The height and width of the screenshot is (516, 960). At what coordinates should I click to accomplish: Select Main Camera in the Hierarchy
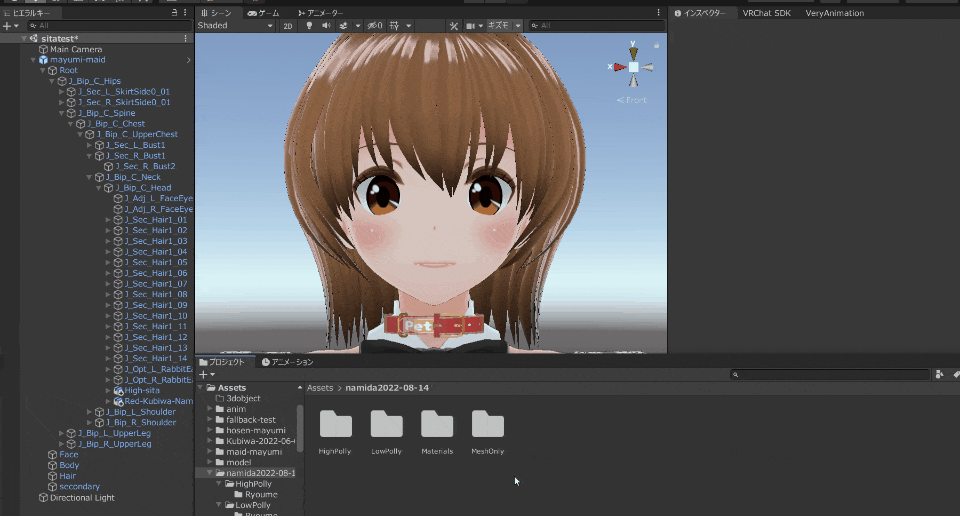click(x=75, y=49)
